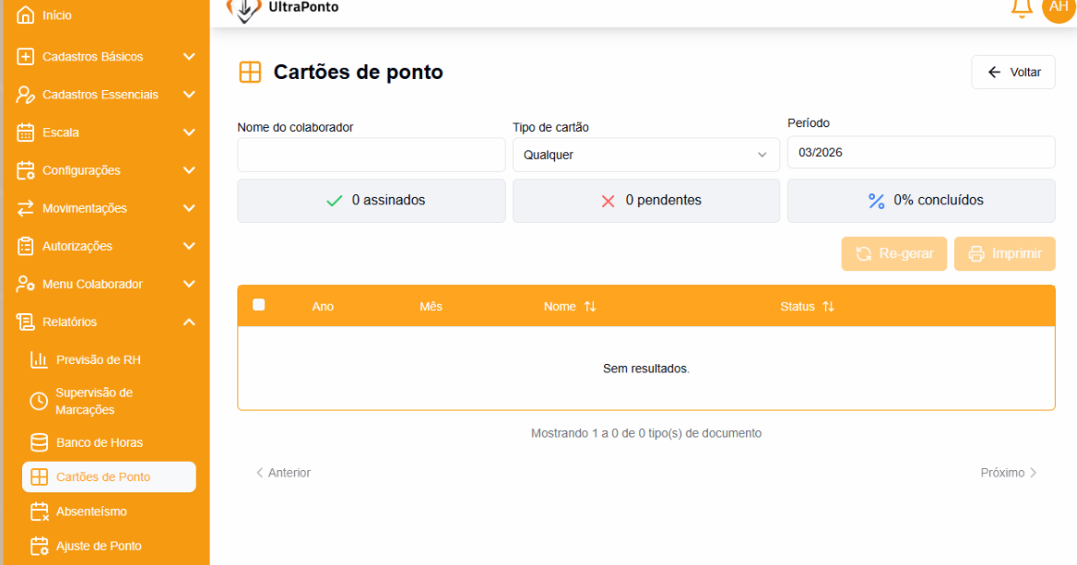Click the 0 pendentes summary card

(x=646, y=200)
